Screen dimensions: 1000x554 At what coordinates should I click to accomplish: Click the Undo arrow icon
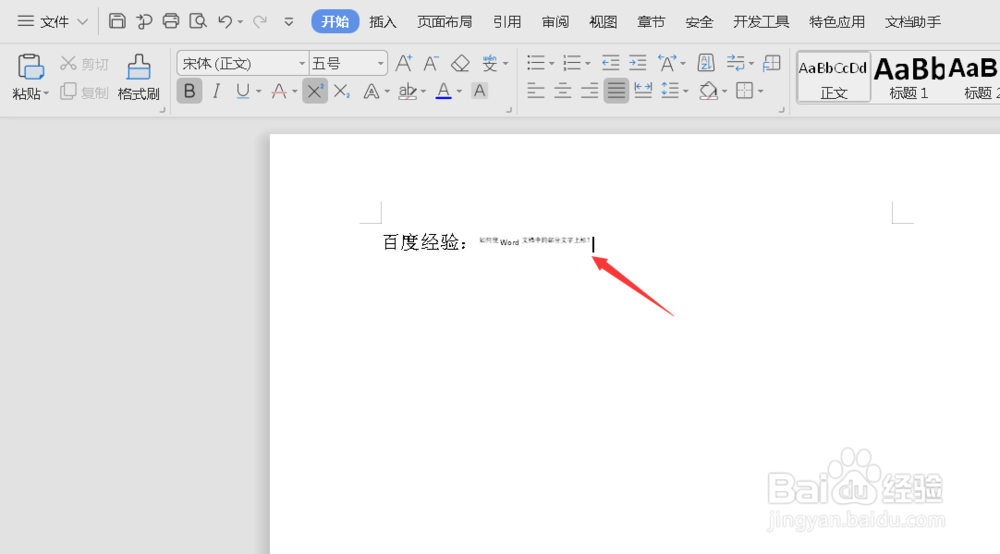224,22
